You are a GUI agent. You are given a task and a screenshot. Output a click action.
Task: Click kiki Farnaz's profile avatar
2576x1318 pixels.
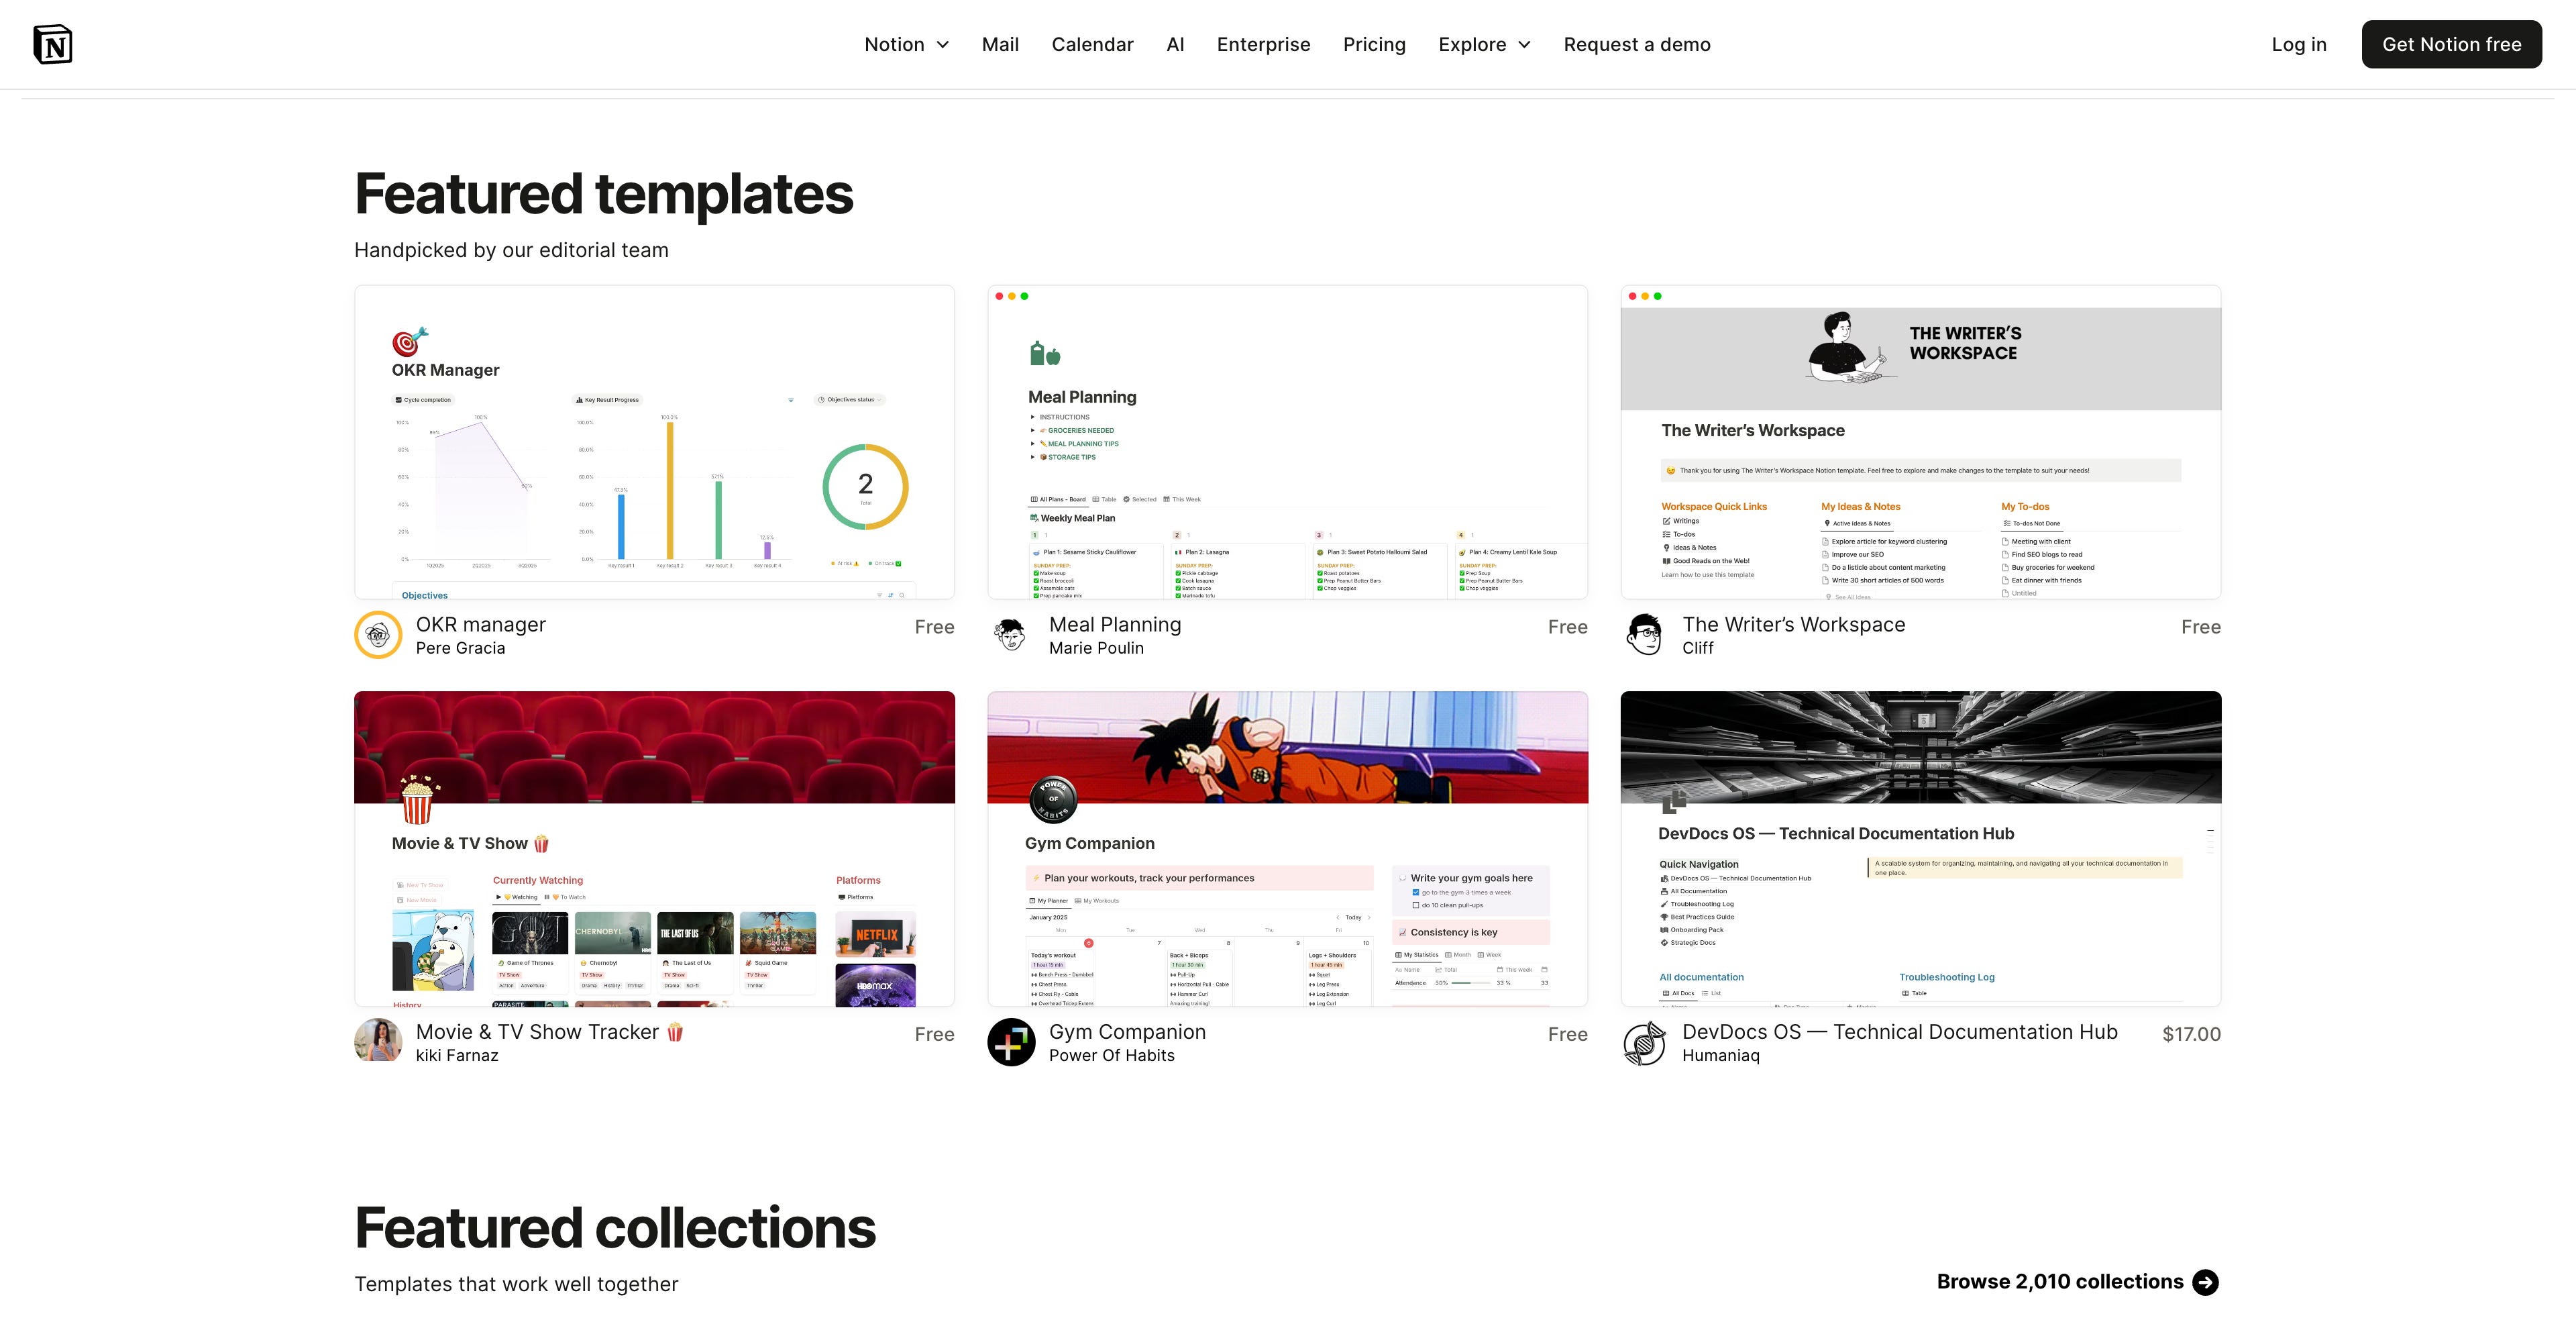click(378, 1041)
